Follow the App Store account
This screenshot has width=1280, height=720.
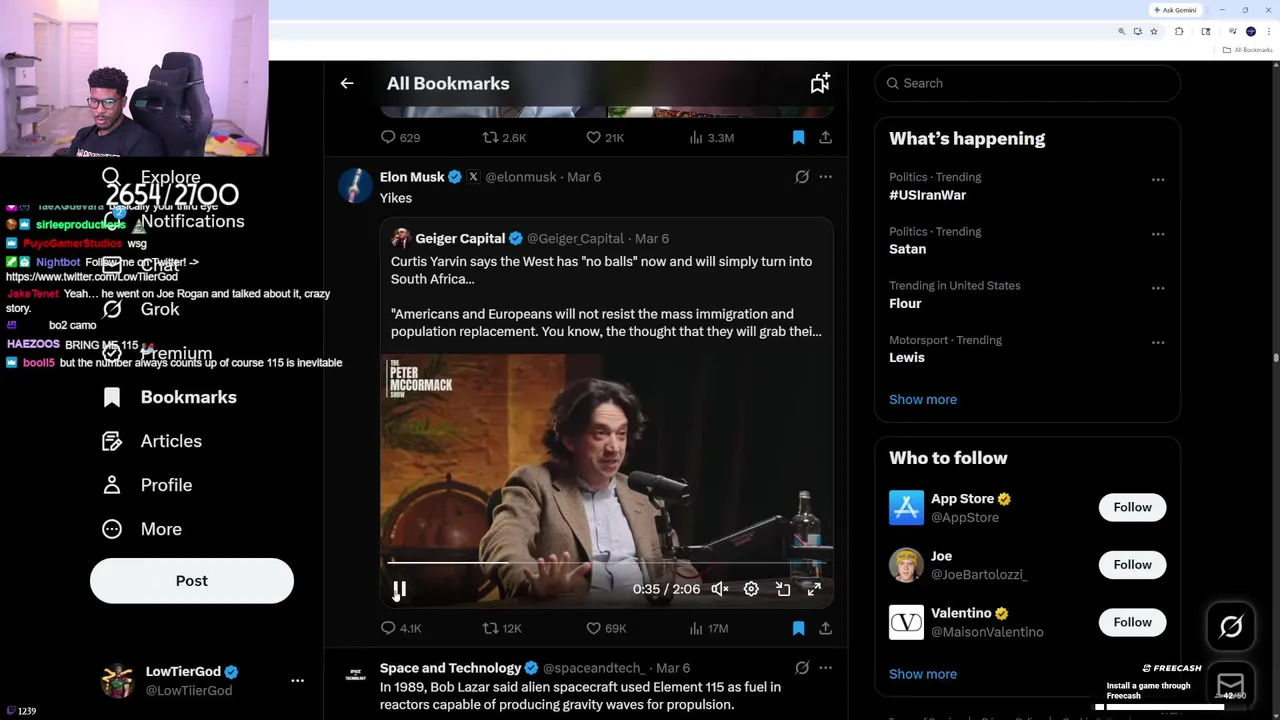(x=1132, y=507)
